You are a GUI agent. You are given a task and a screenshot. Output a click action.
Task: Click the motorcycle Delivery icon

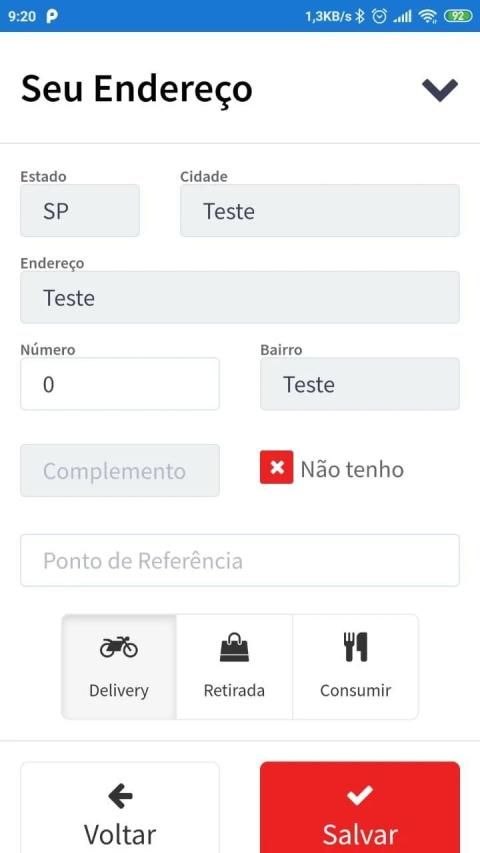pyautogui.click(x=119, y=647)
